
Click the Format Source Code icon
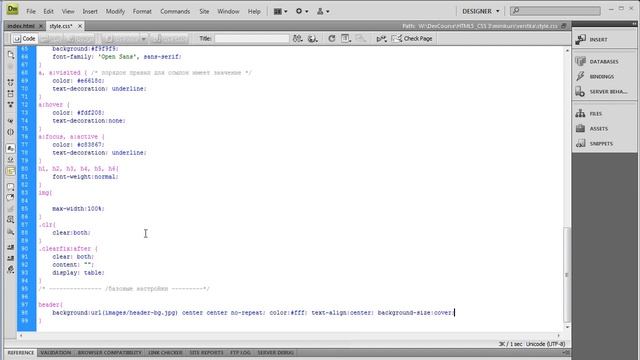click(x=11, y=270)
